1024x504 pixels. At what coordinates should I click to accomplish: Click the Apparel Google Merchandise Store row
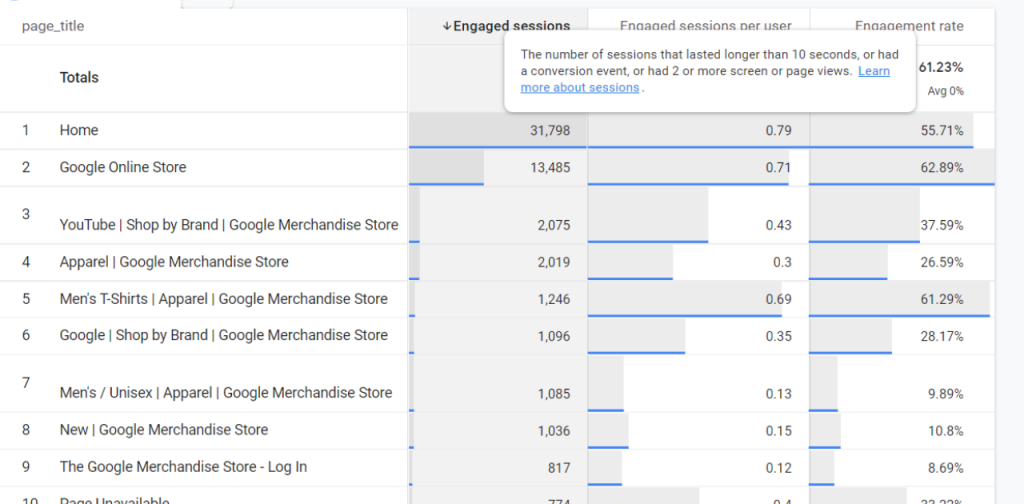[174, 262]
